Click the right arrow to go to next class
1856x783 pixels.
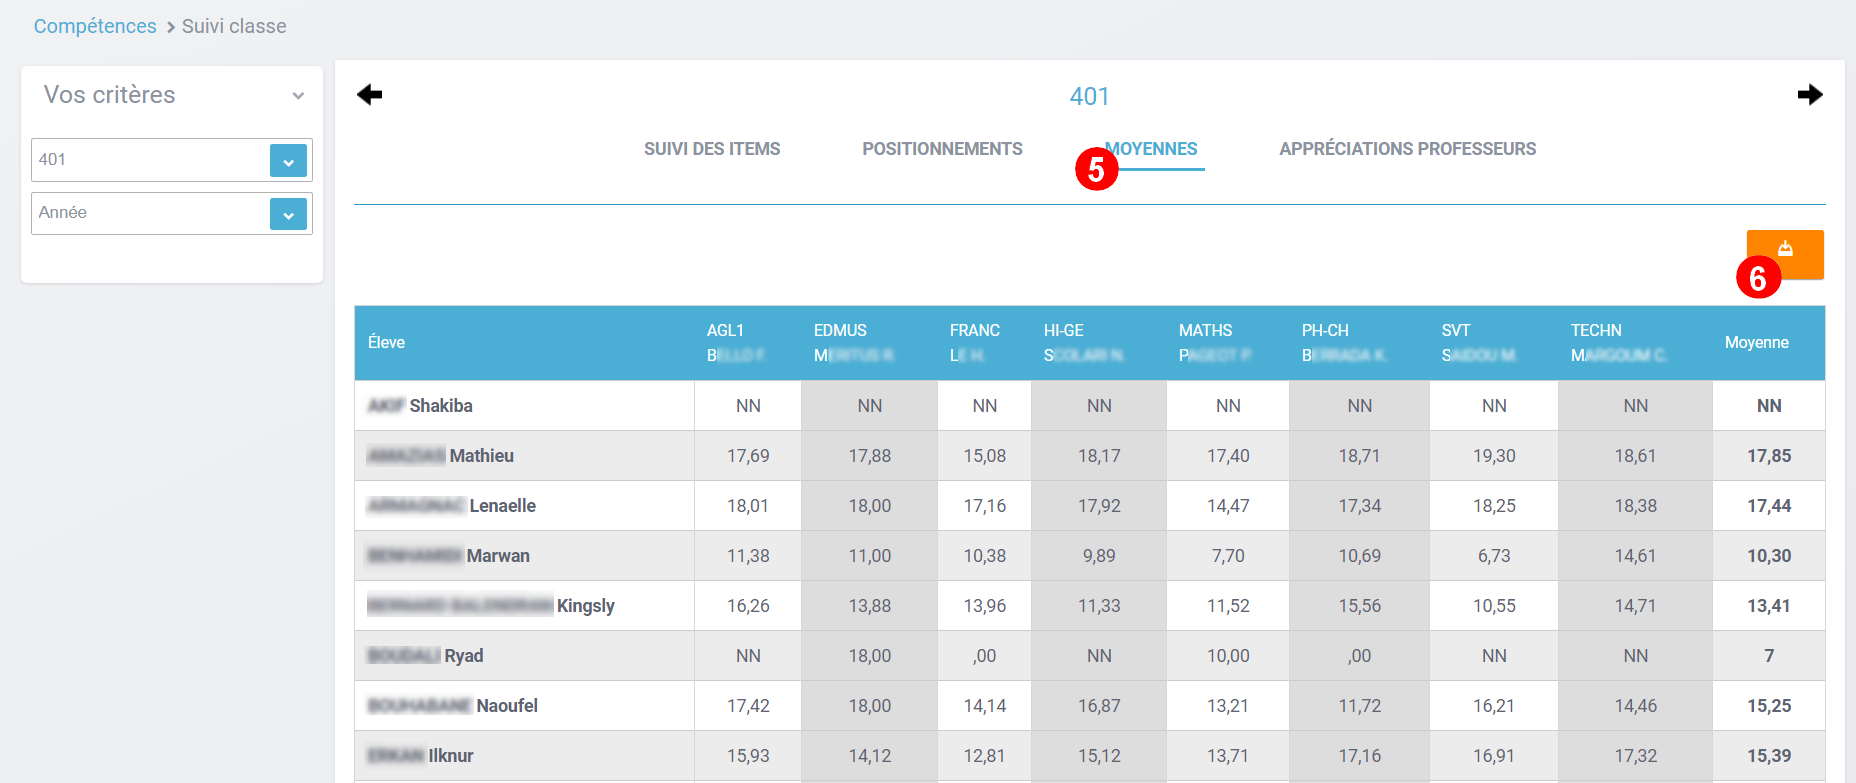click(x=1809, y=95)
